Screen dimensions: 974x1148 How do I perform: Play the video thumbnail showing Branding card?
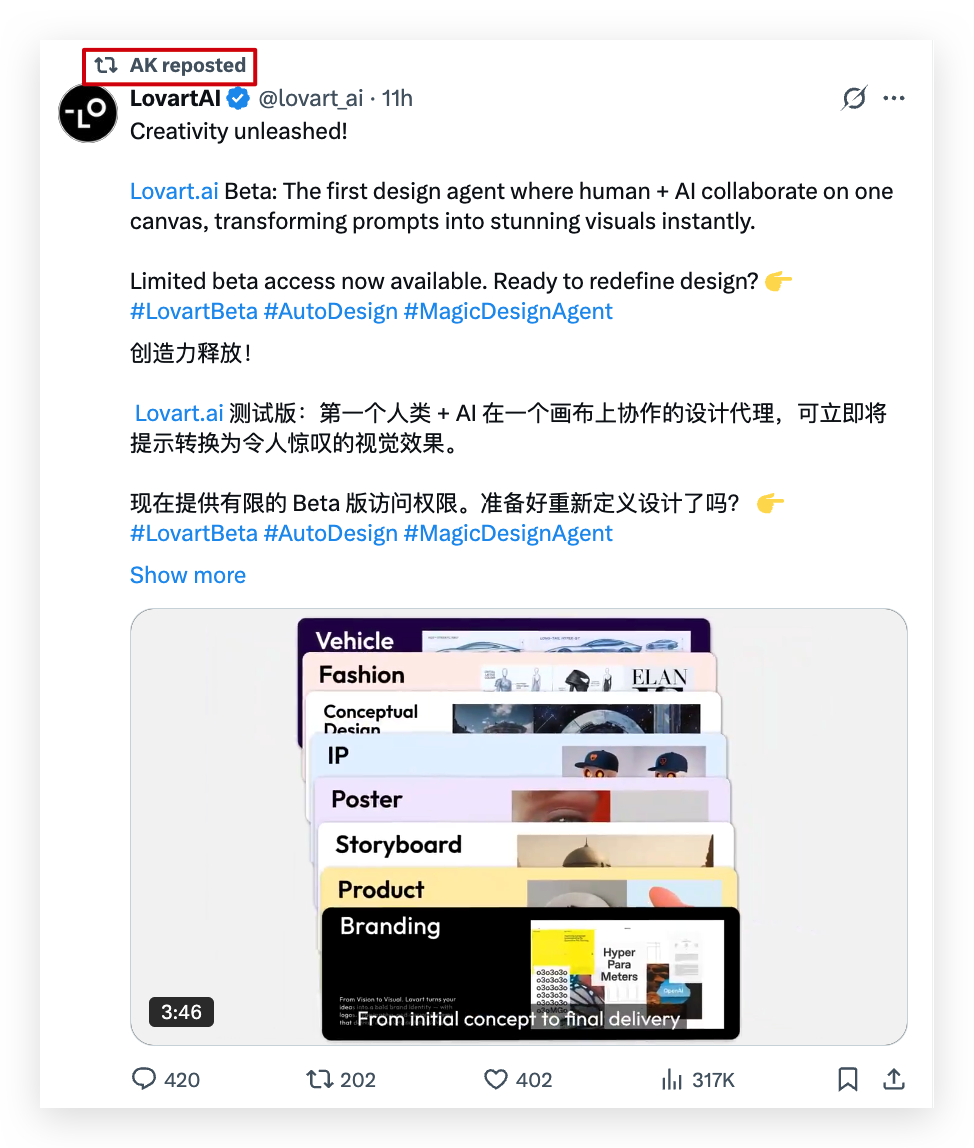point(518,827)
